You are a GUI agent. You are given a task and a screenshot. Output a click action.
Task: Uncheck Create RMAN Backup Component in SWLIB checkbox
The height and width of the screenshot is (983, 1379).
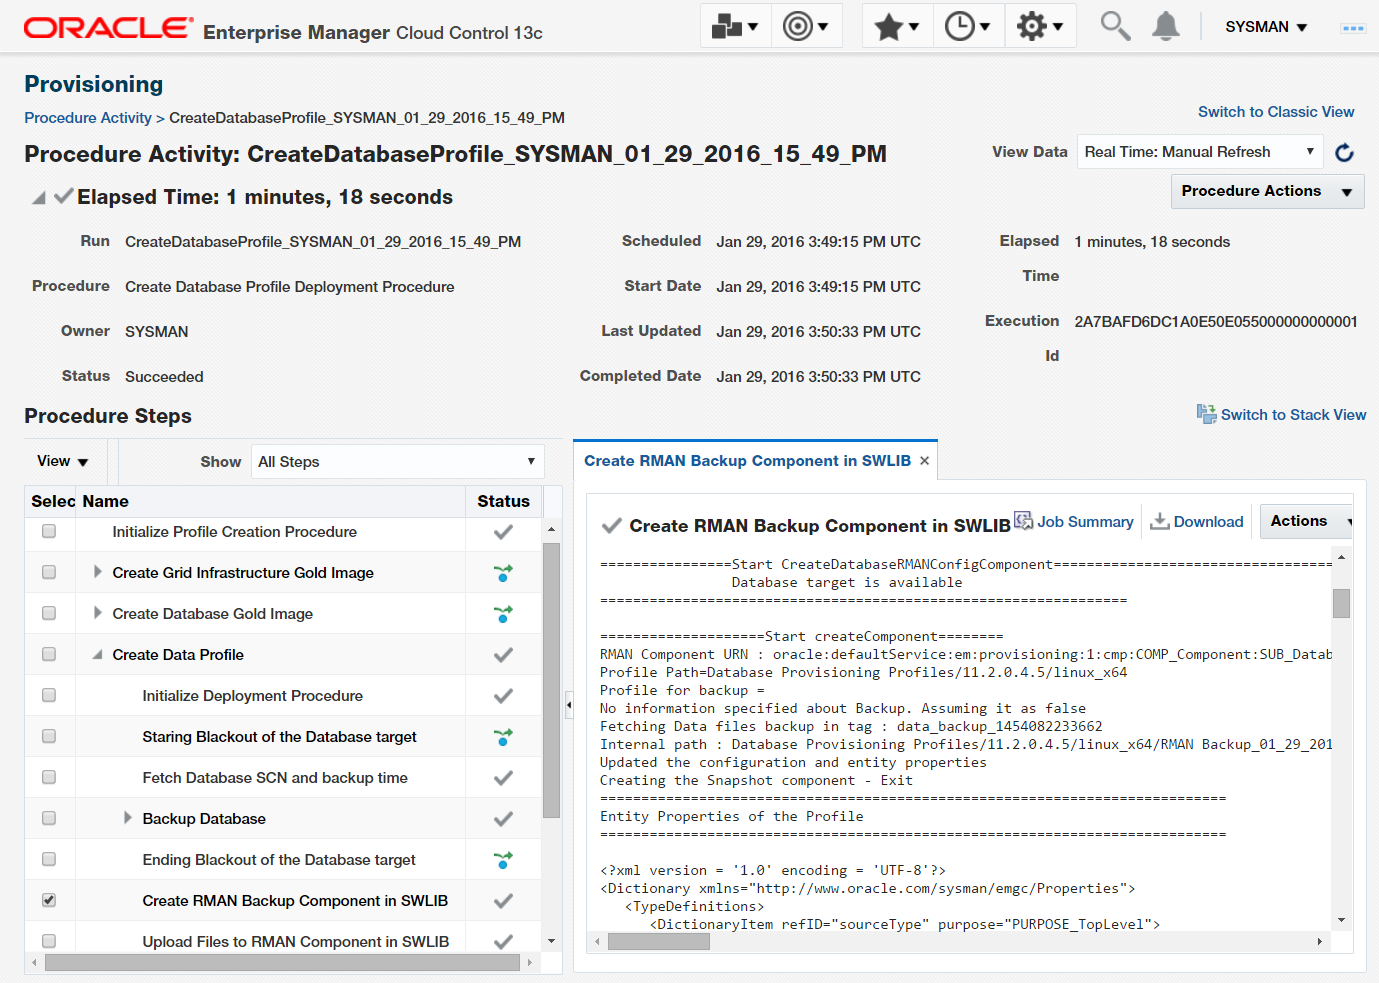(49, 900)
